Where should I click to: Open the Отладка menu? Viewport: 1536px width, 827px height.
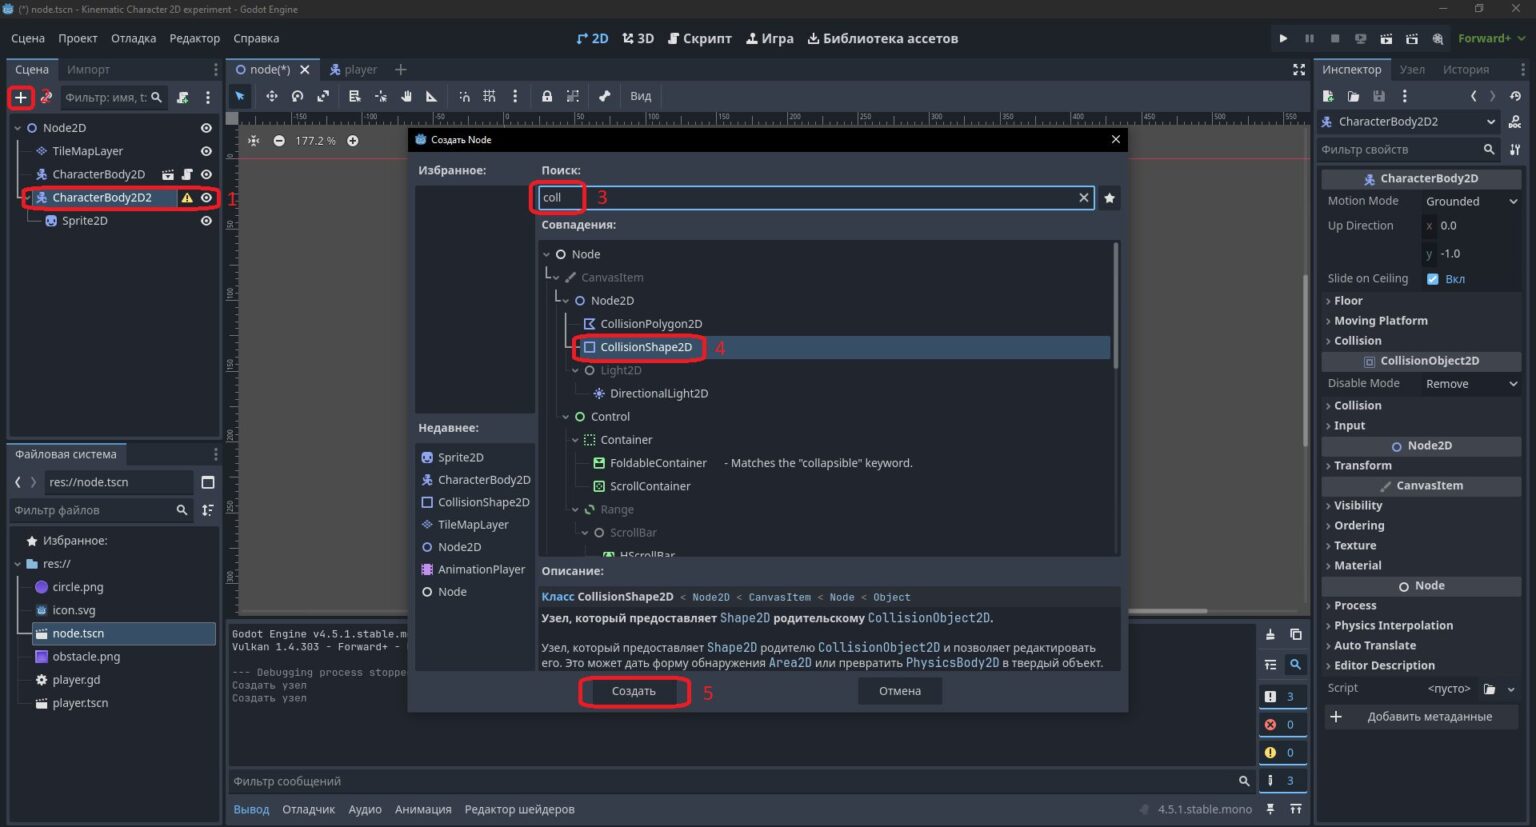click(x=133, y=38)
